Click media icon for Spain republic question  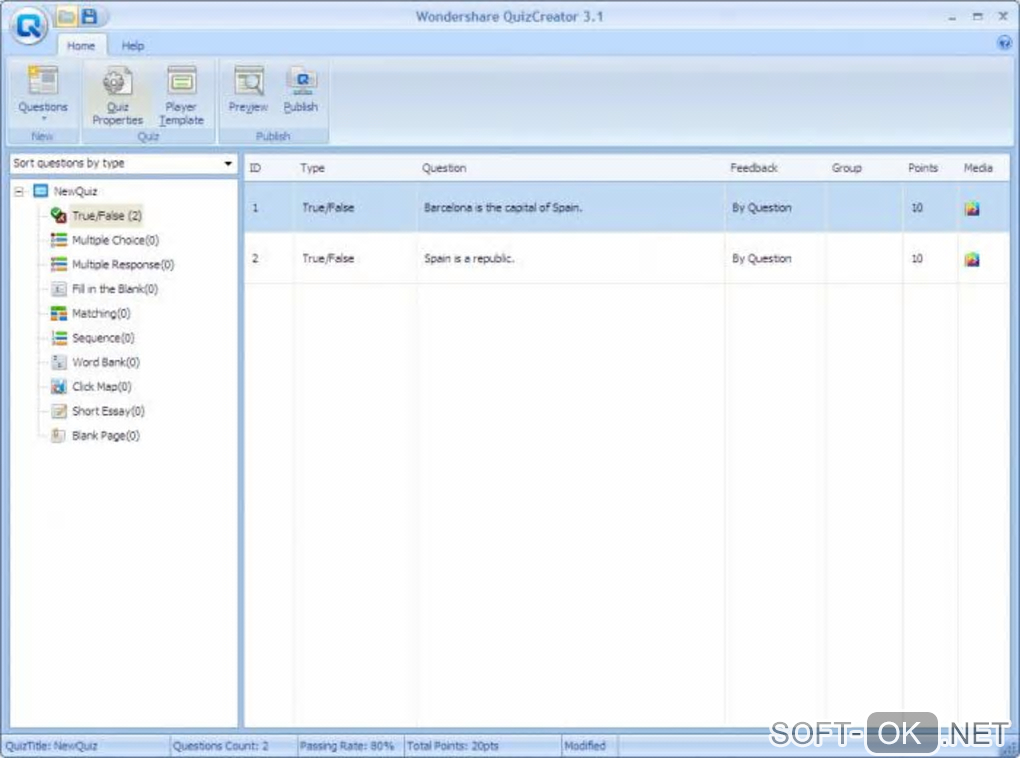[x=972, y=259]
